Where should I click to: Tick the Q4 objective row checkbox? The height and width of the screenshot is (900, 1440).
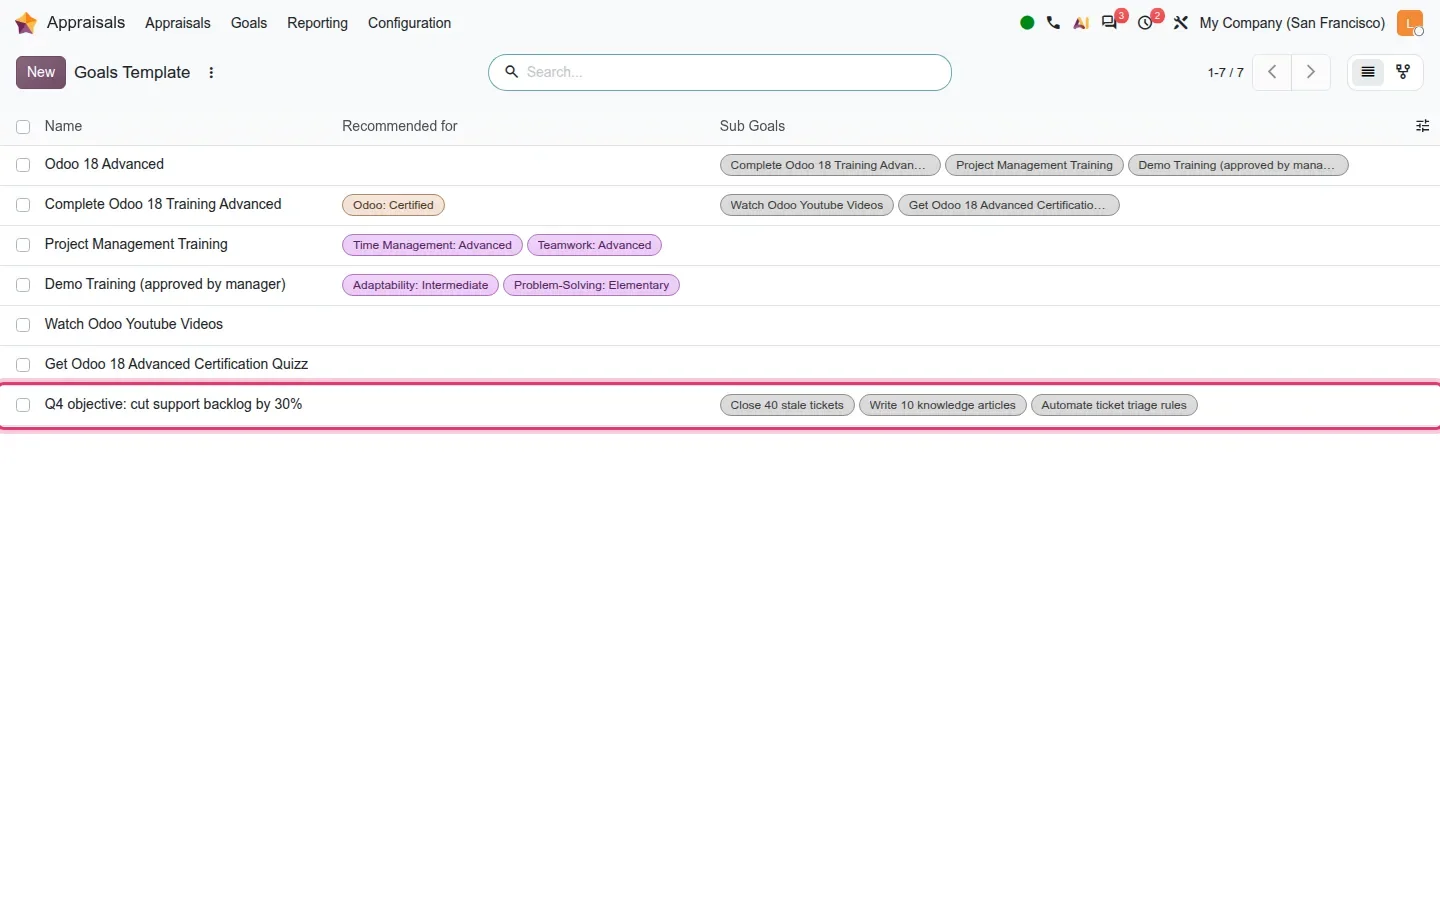23,405
